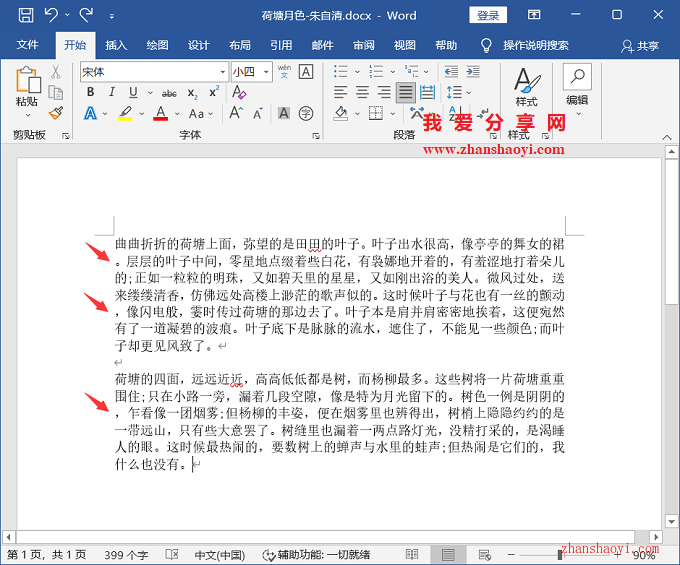The image size is (680, 565).
Task: Click the 登录 sign-in button
Action: click(x=488, y=15)
